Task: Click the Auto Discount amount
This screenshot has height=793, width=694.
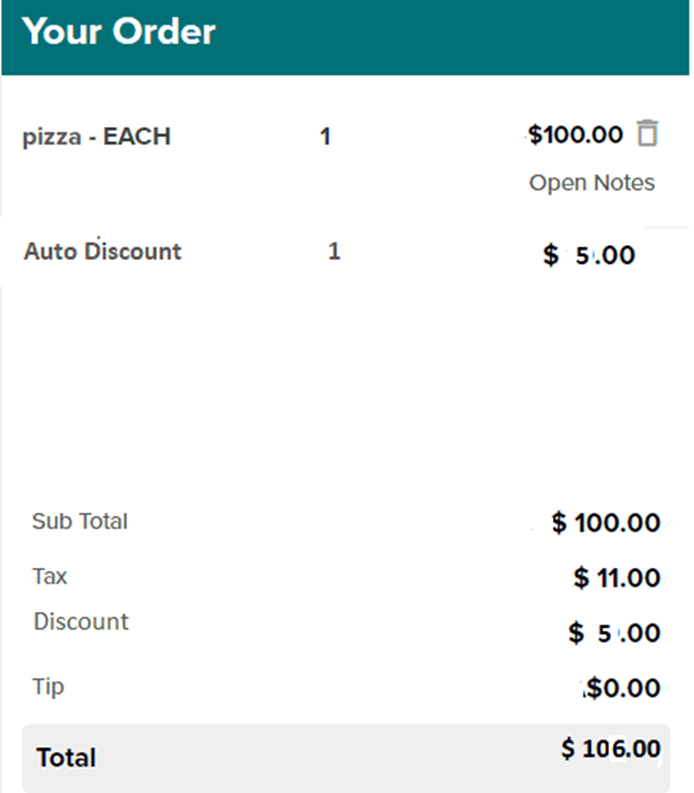Action: 589,256
